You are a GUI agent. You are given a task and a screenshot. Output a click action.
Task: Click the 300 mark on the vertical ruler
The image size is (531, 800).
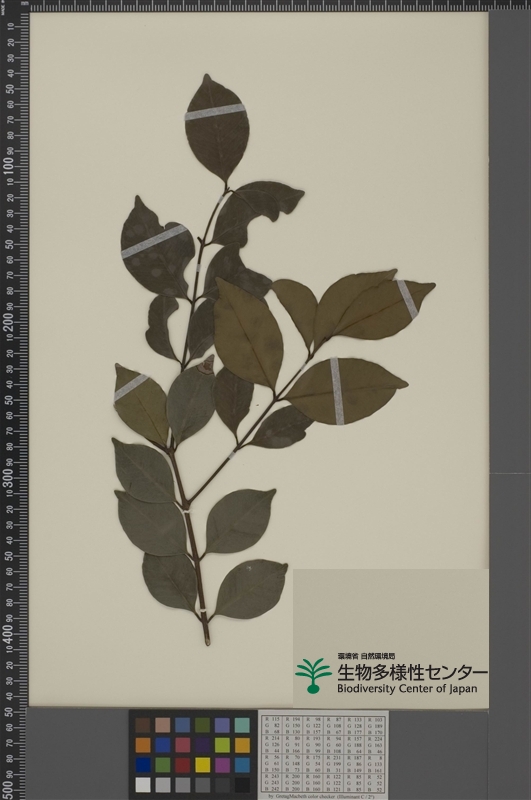pyautogui.click(x=9, y=476)
